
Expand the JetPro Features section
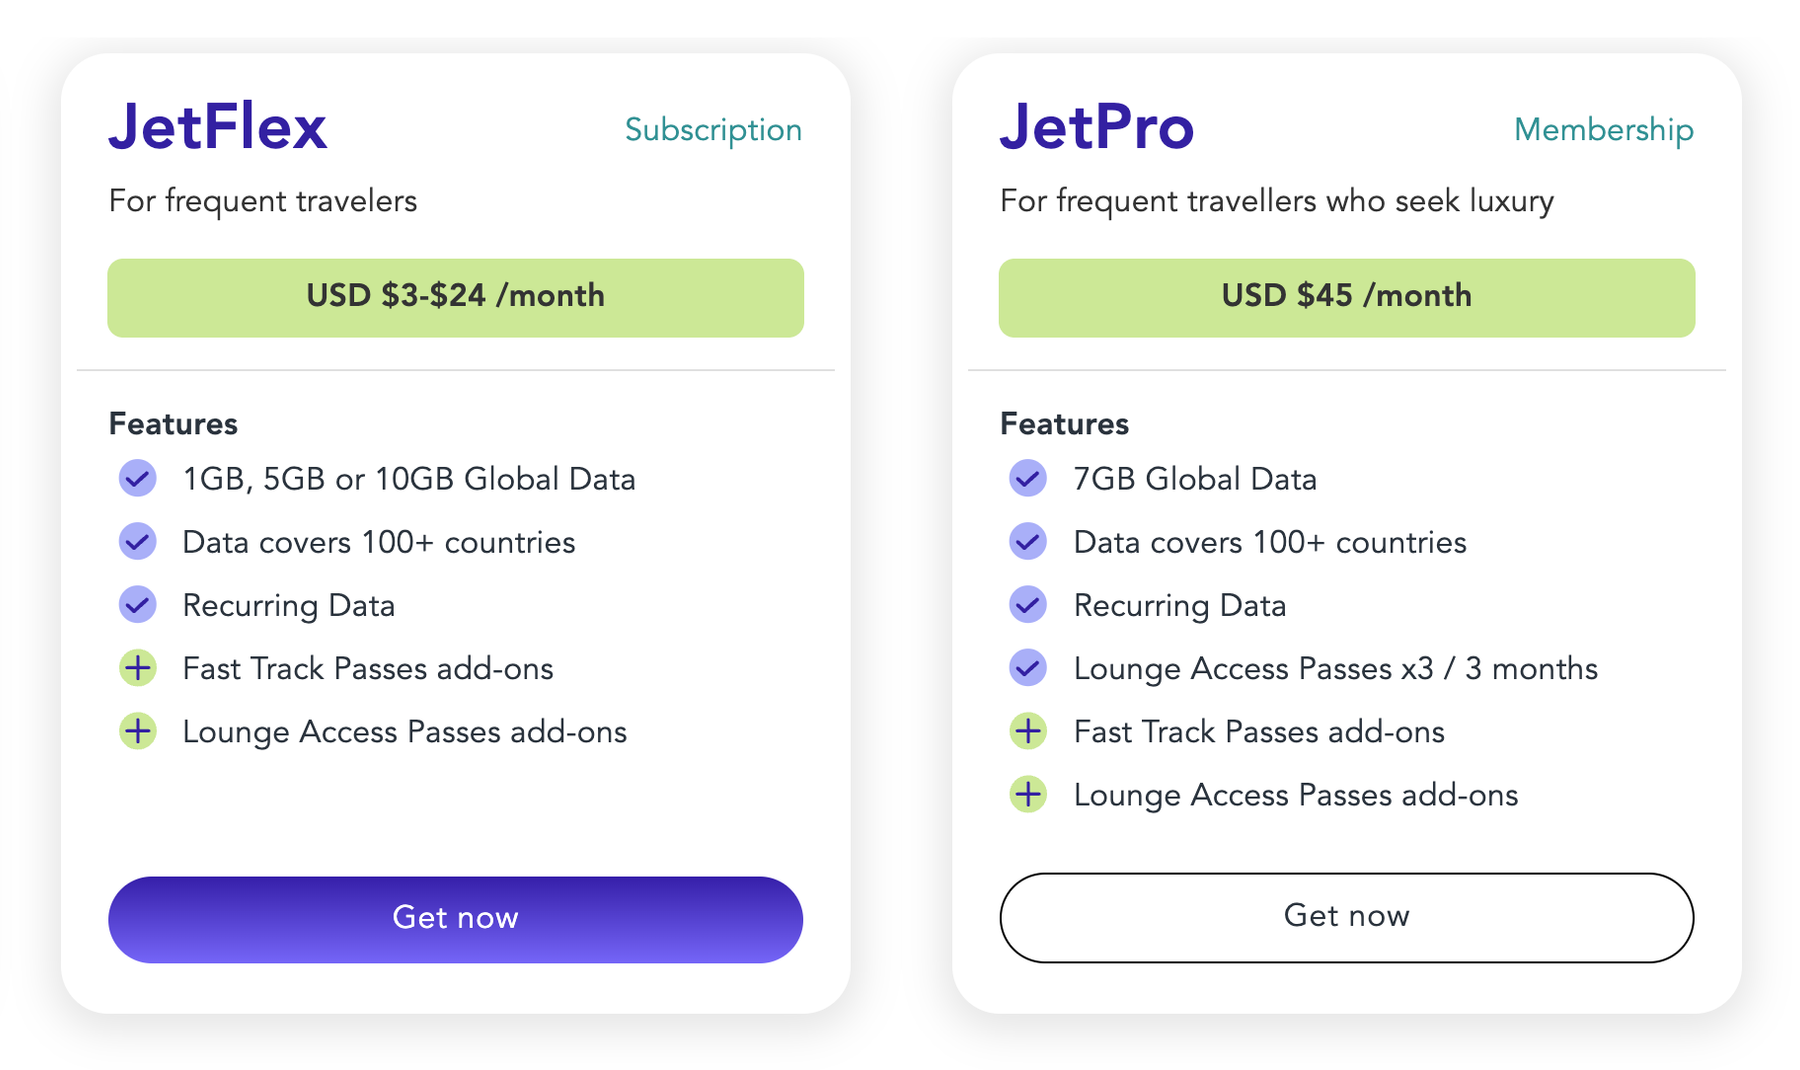(x=1062, y=423)
